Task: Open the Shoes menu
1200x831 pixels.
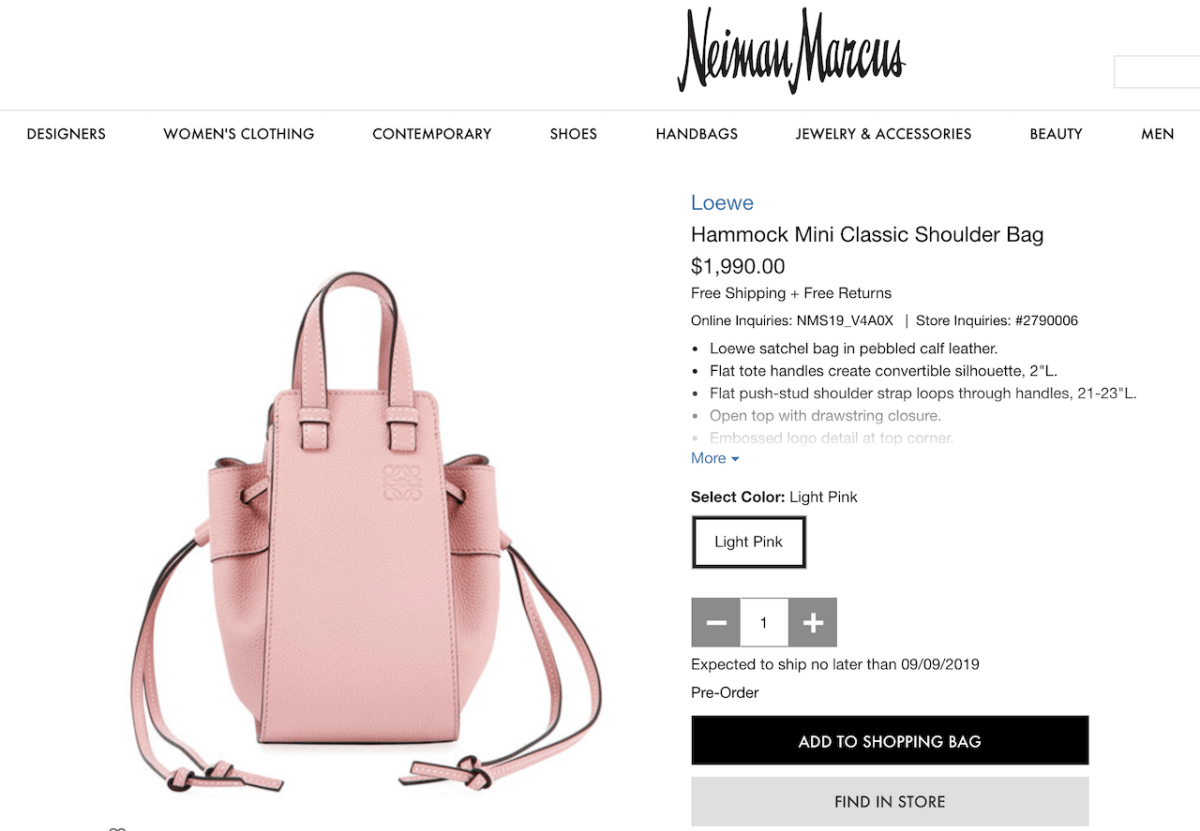Action: (573, 134)
